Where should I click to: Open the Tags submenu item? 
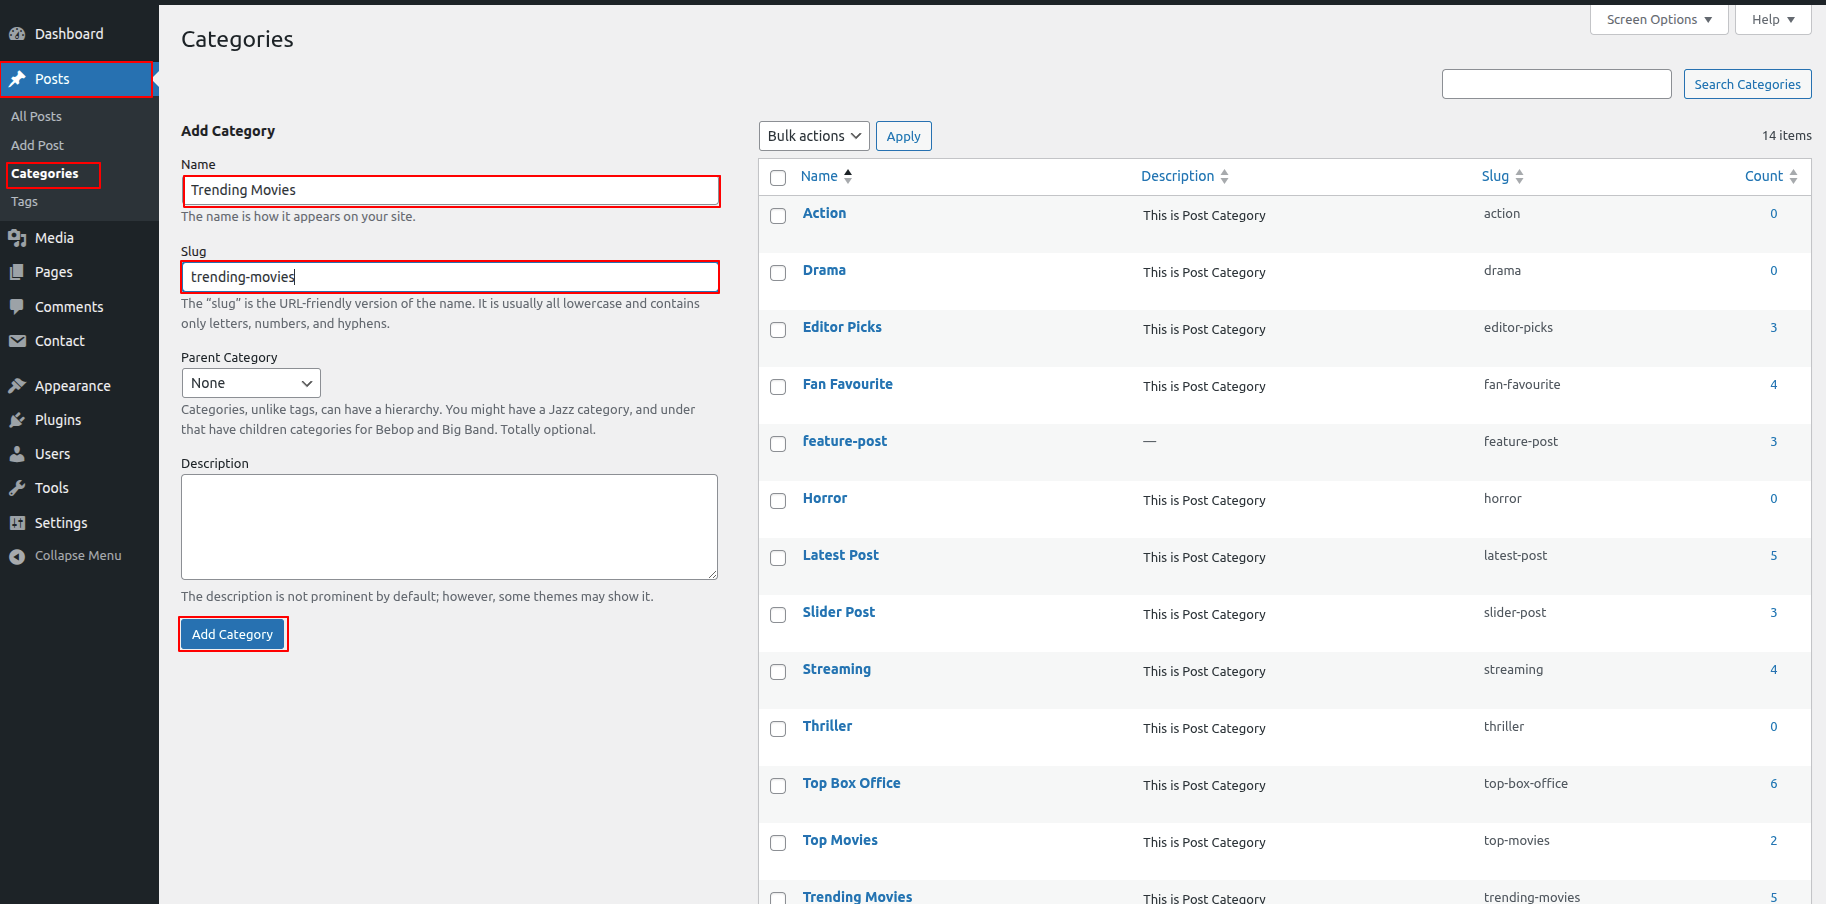[25, 202]
